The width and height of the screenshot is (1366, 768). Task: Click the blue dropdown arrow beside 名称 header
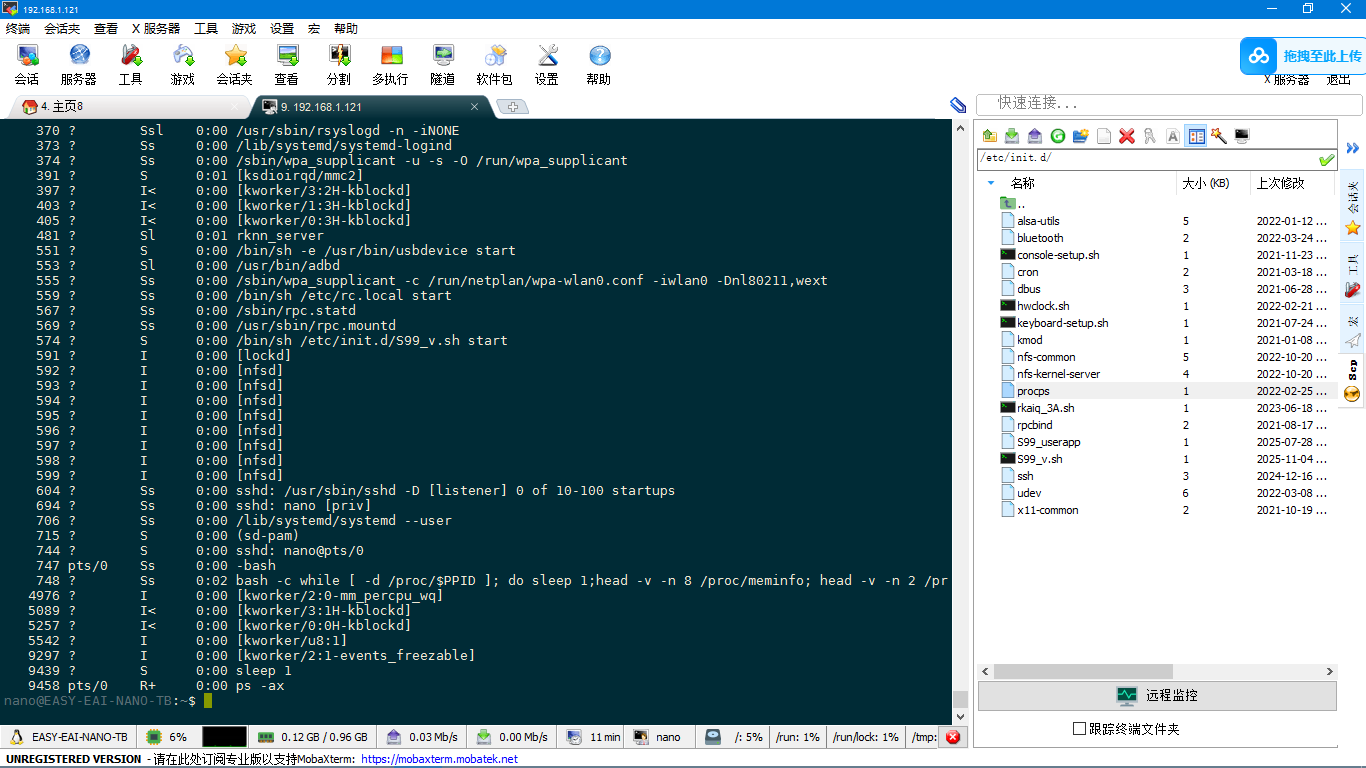tap(991, 183)
